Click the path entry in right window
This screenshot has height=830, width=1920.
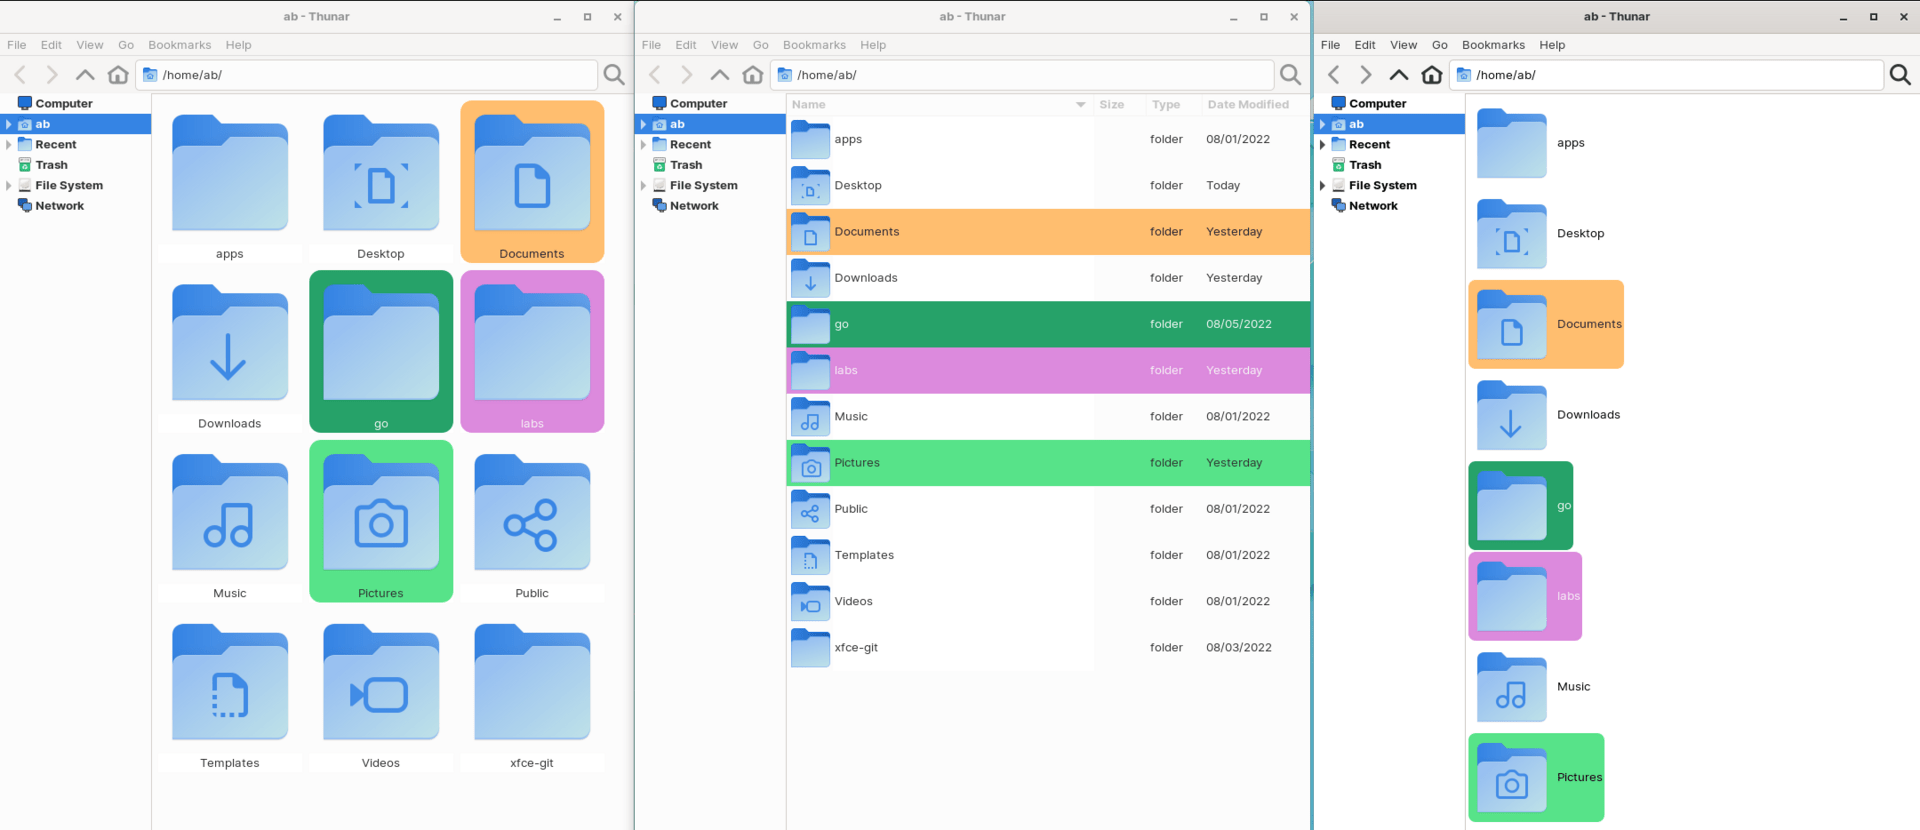coord(1666,75)
